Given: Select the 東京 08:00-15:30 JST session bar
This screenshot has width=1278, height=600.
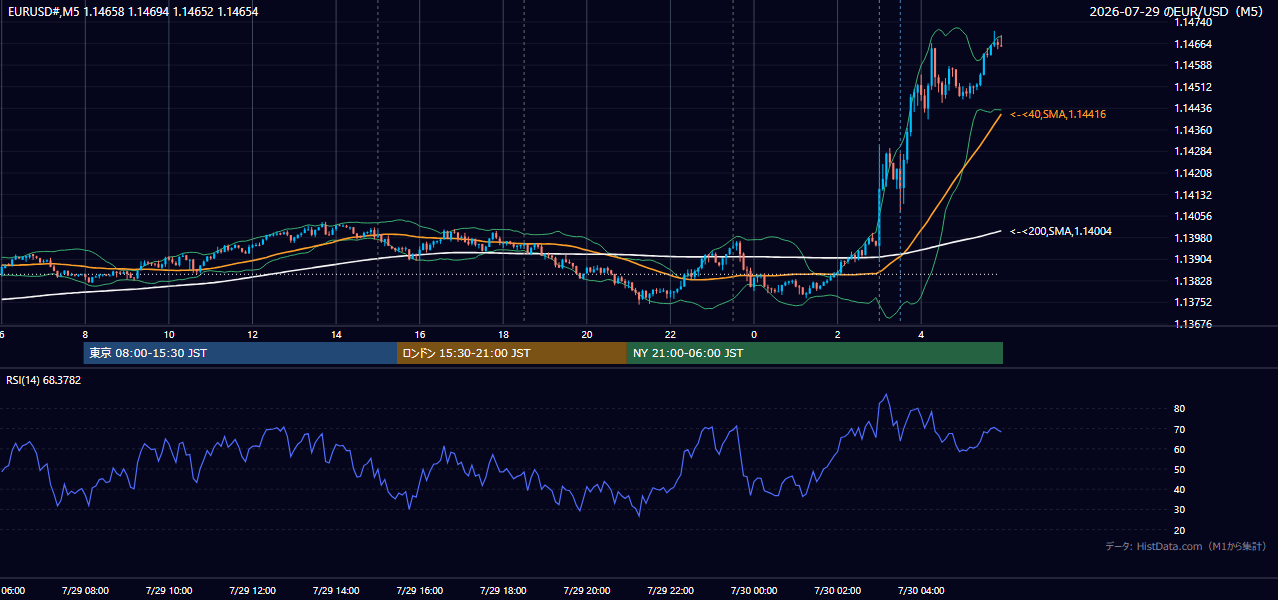Looking at the screenshot, I should [240, 353].
